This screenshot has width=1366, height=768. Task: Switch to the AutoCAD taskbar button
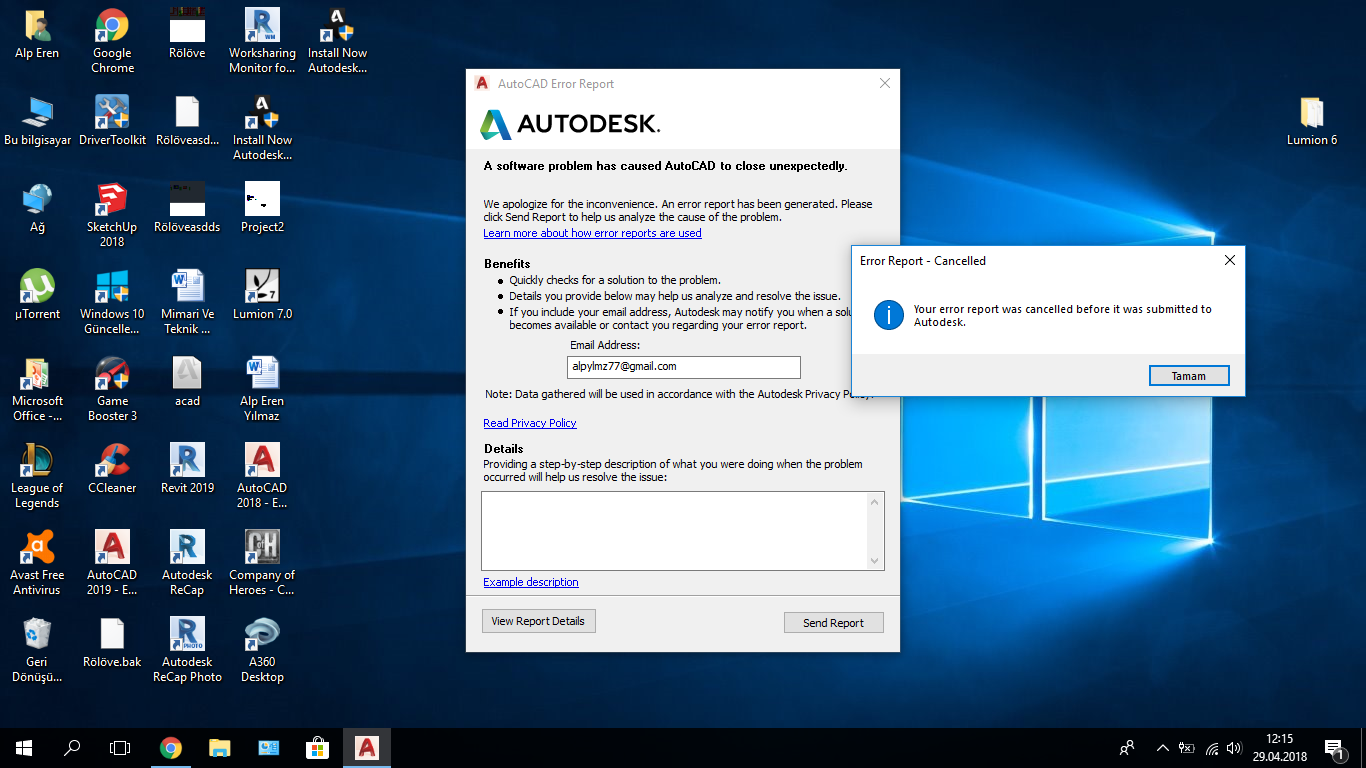[367, 748]
